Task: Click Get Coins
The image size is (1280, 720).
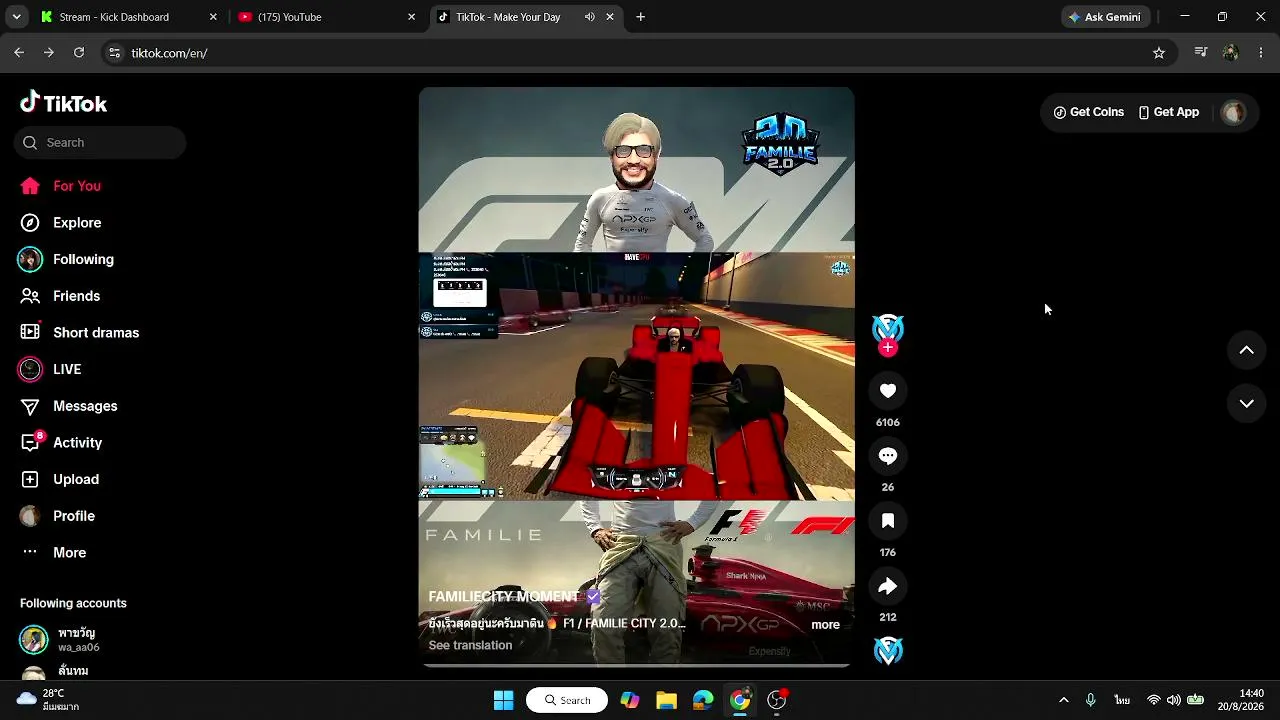Action: 1089,112
